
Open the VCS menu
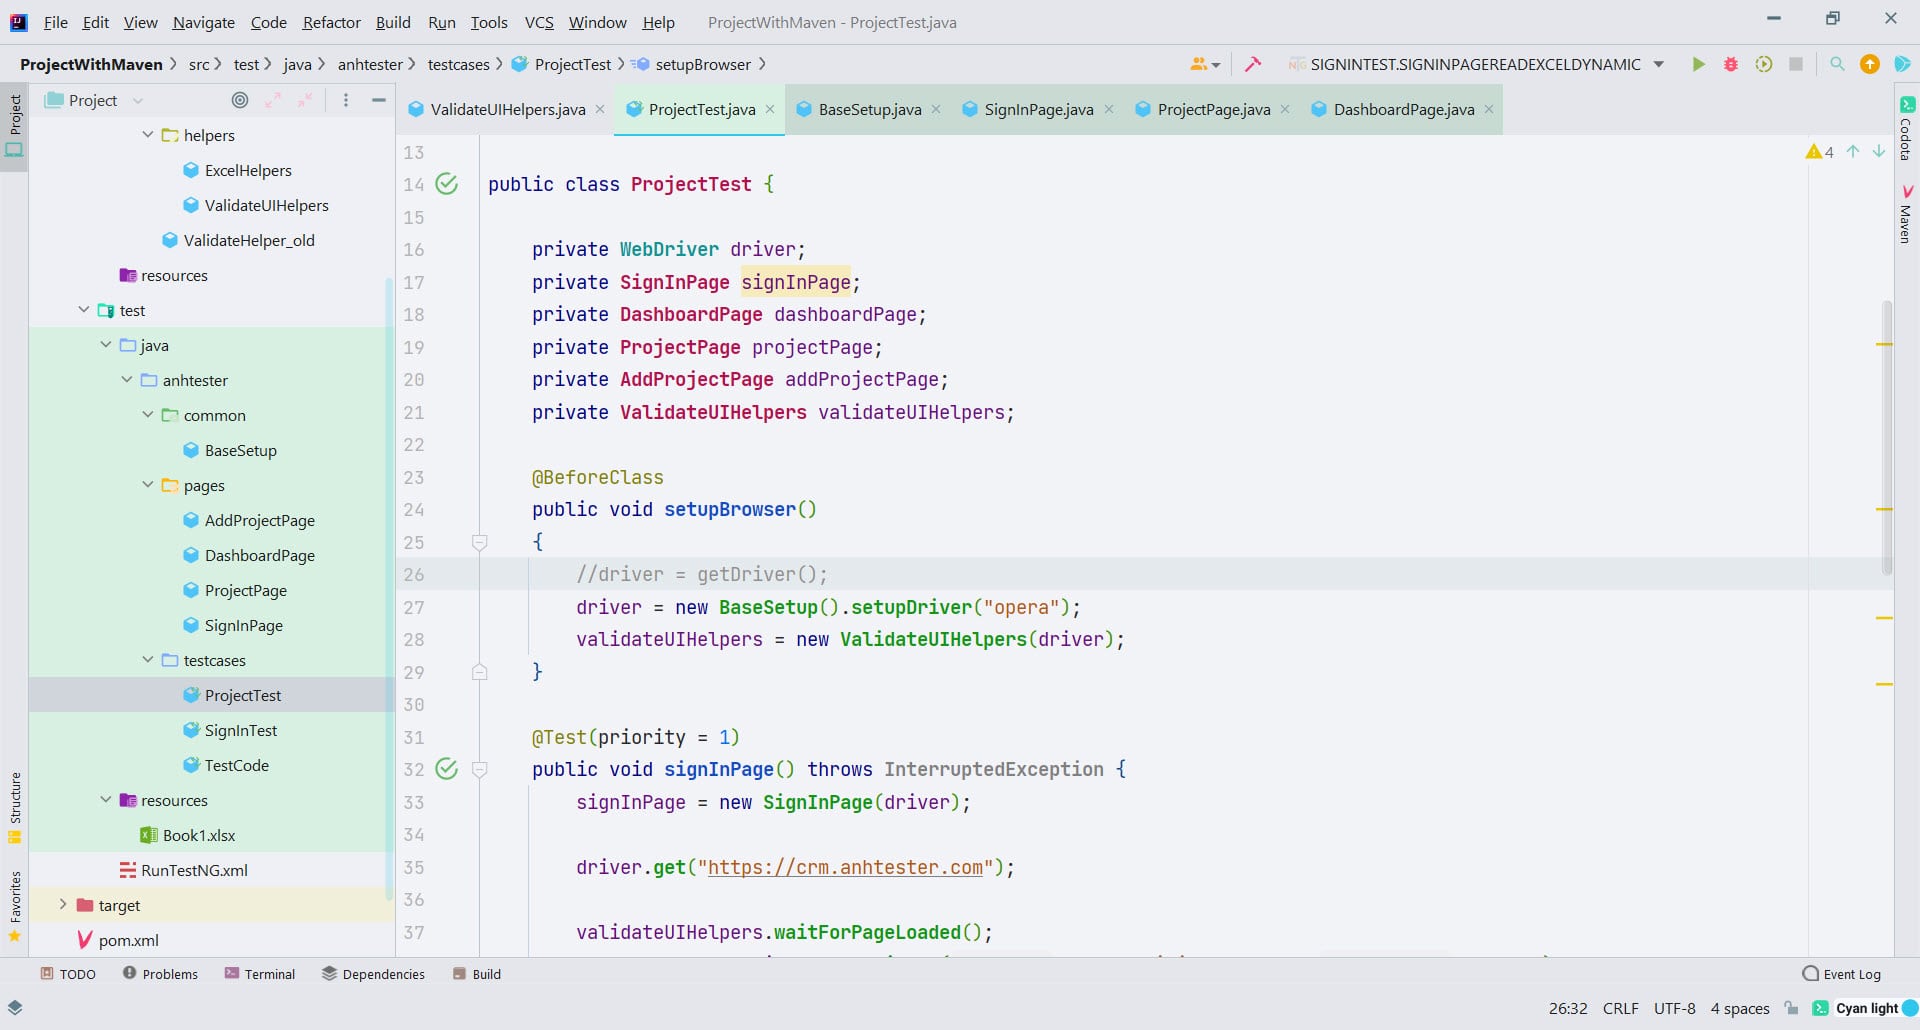point(539,22)
